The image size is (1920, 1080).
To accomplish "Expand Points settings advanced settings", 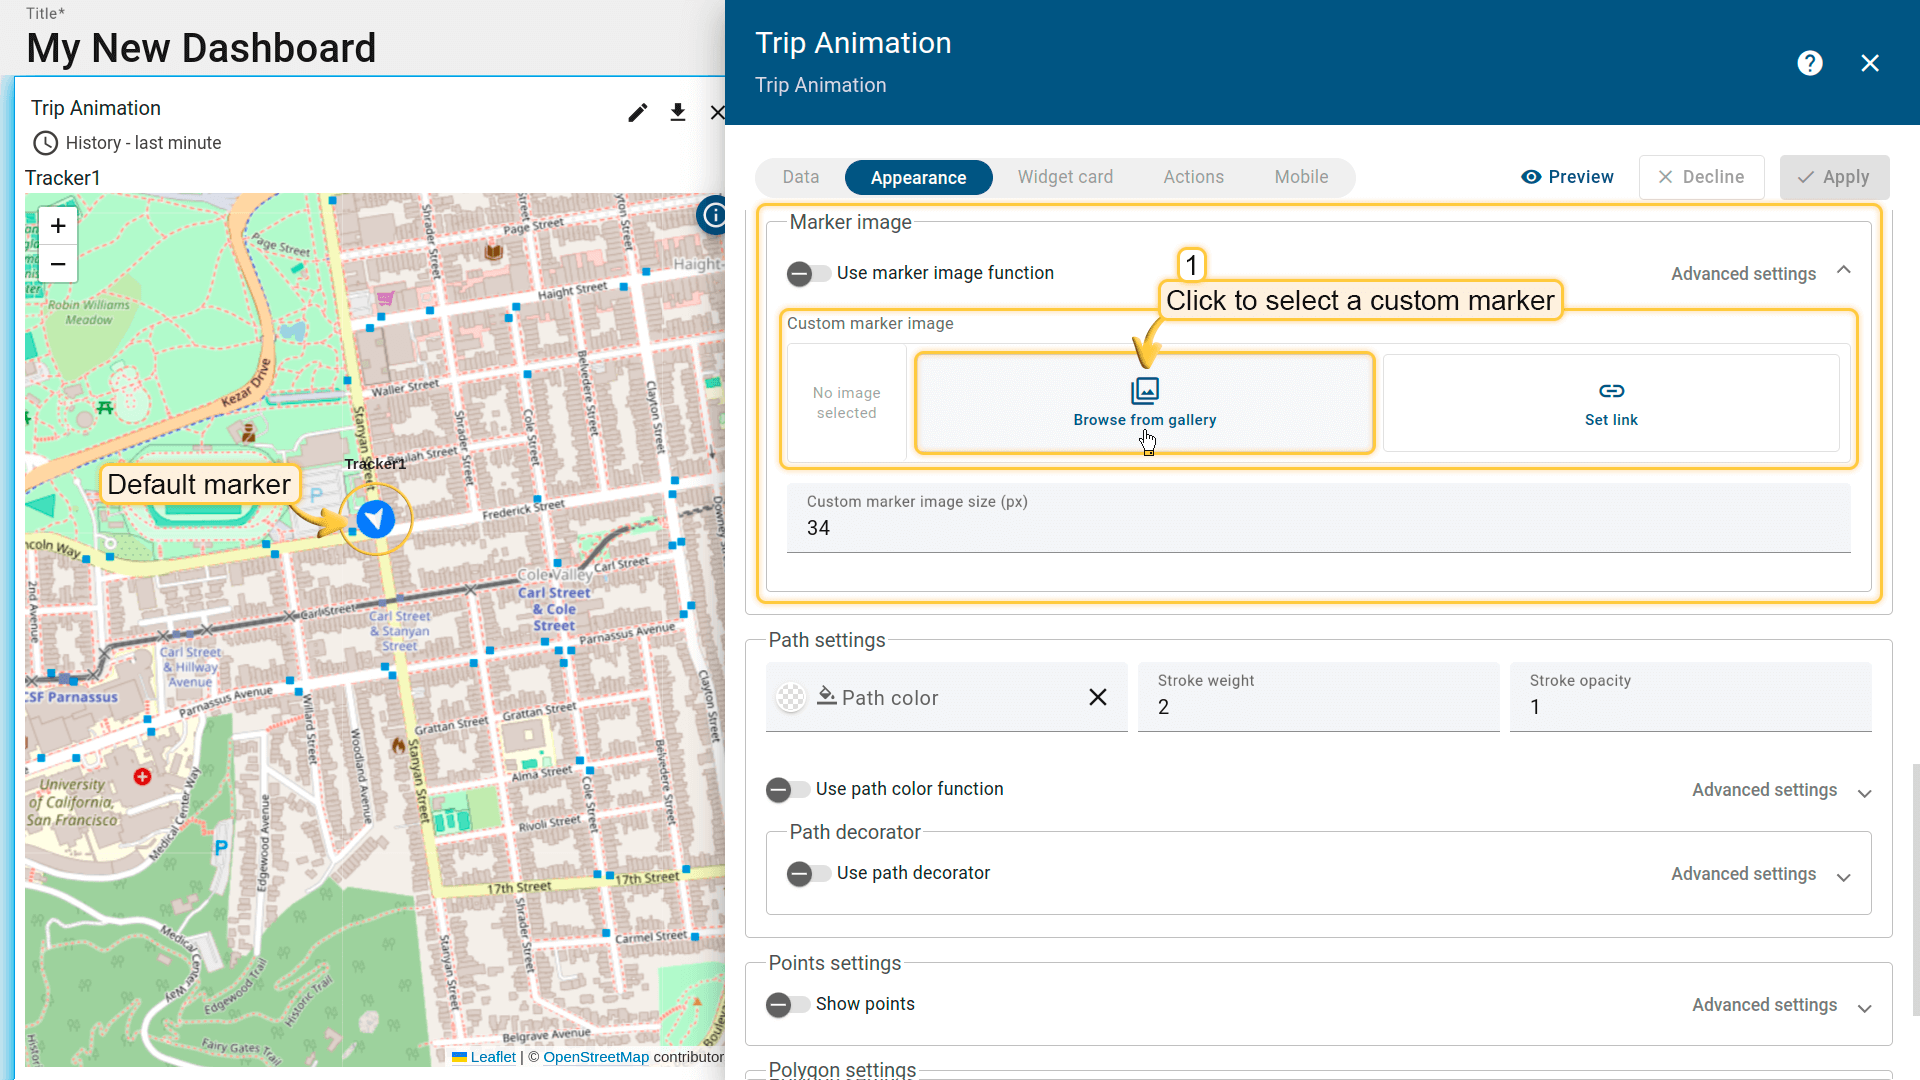I will [x=1864, y=1008].
